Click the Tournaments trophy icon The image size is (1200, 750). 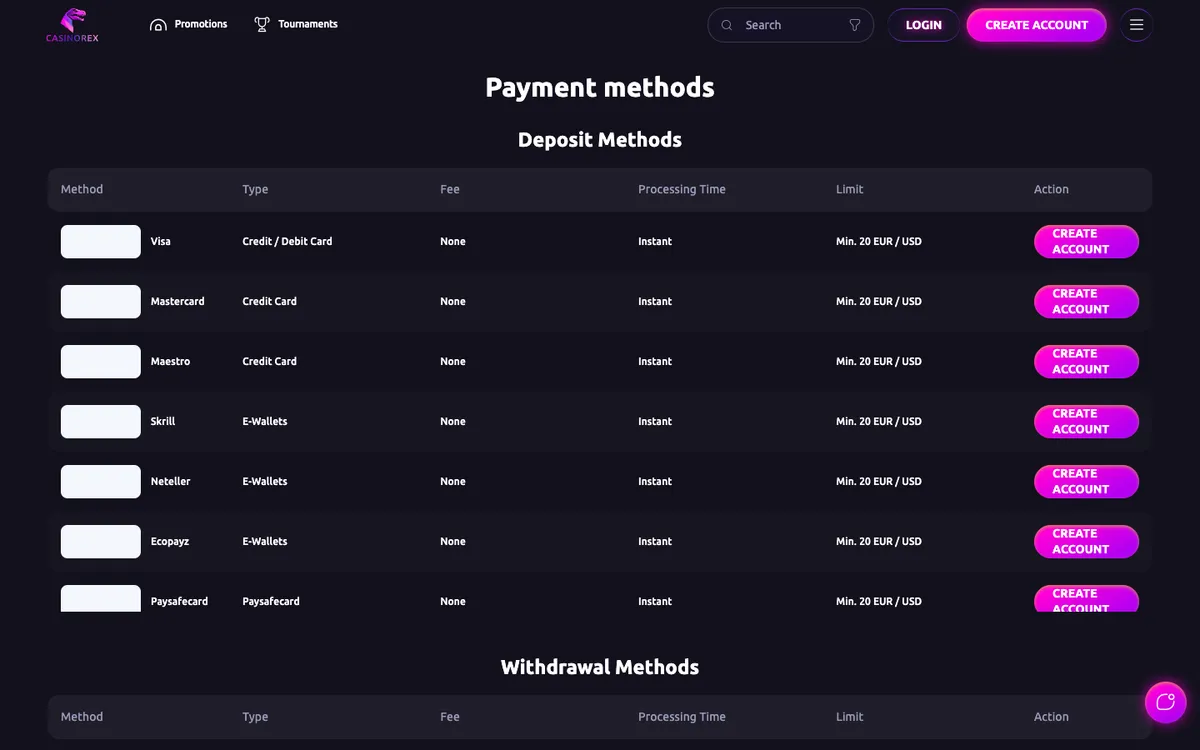pyautogui.click(x=262, y=25)
